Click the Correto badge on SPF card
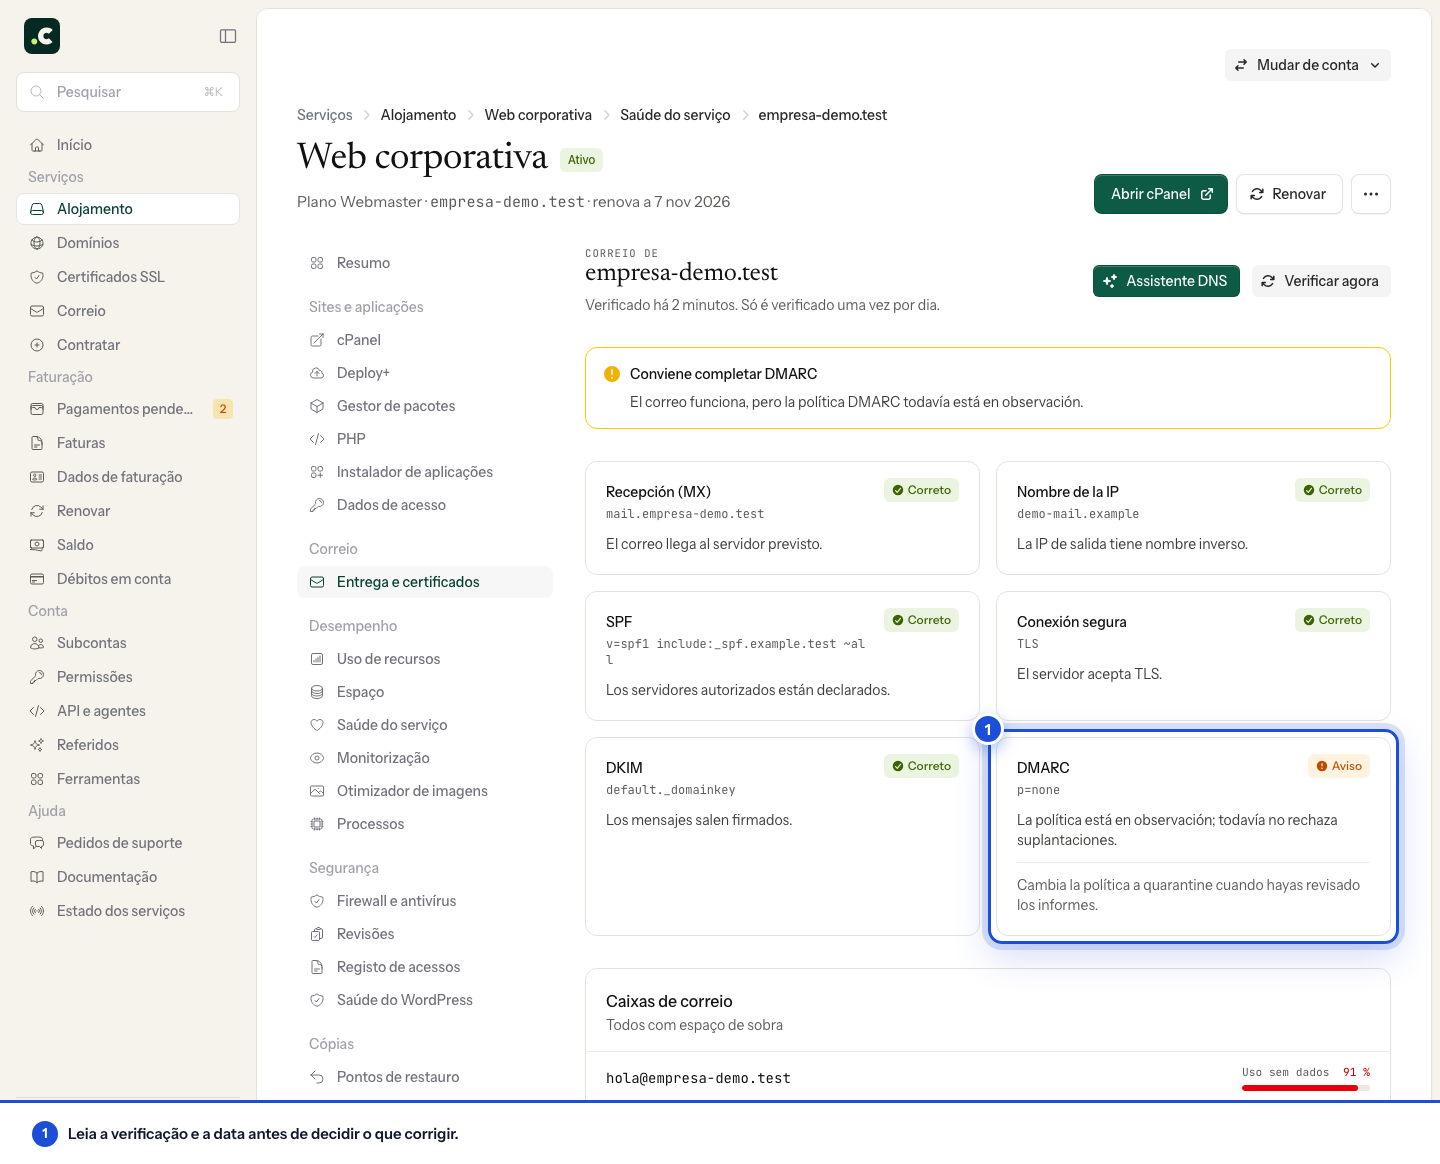Screen dimensions: 1440x1164 tap(921, 620)
